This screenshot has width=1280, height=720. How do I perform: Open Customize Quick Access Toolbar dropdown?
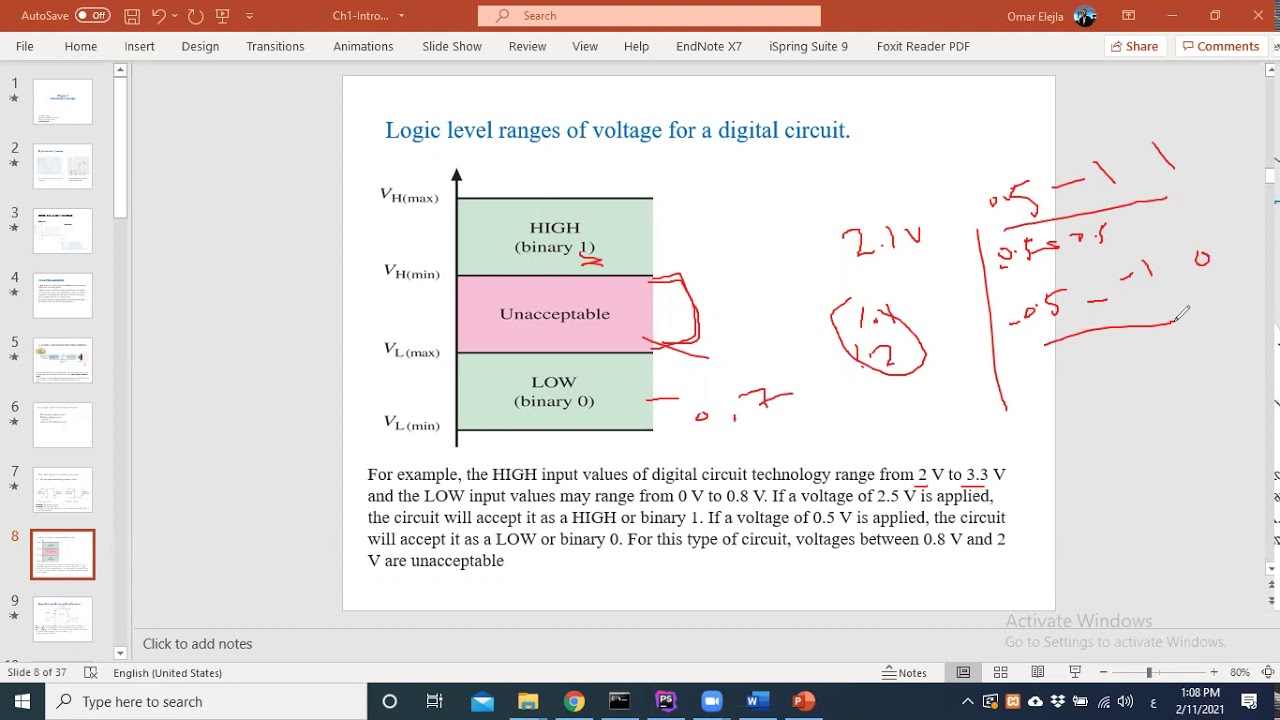(249, 16)
